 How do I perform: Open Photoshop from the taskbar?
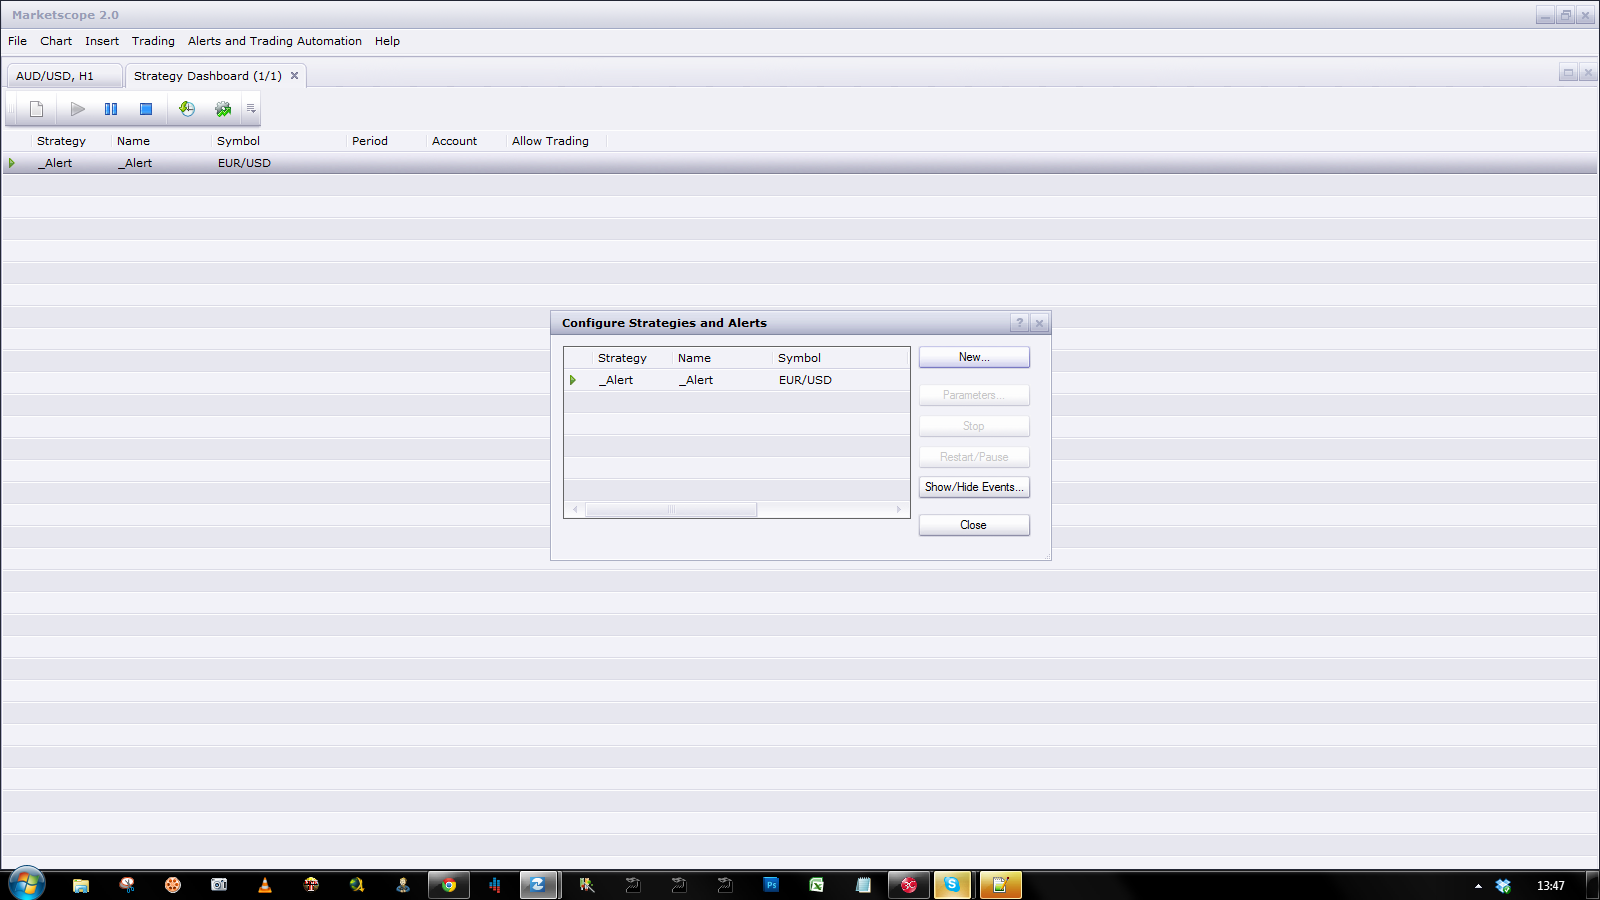(771, 885)
